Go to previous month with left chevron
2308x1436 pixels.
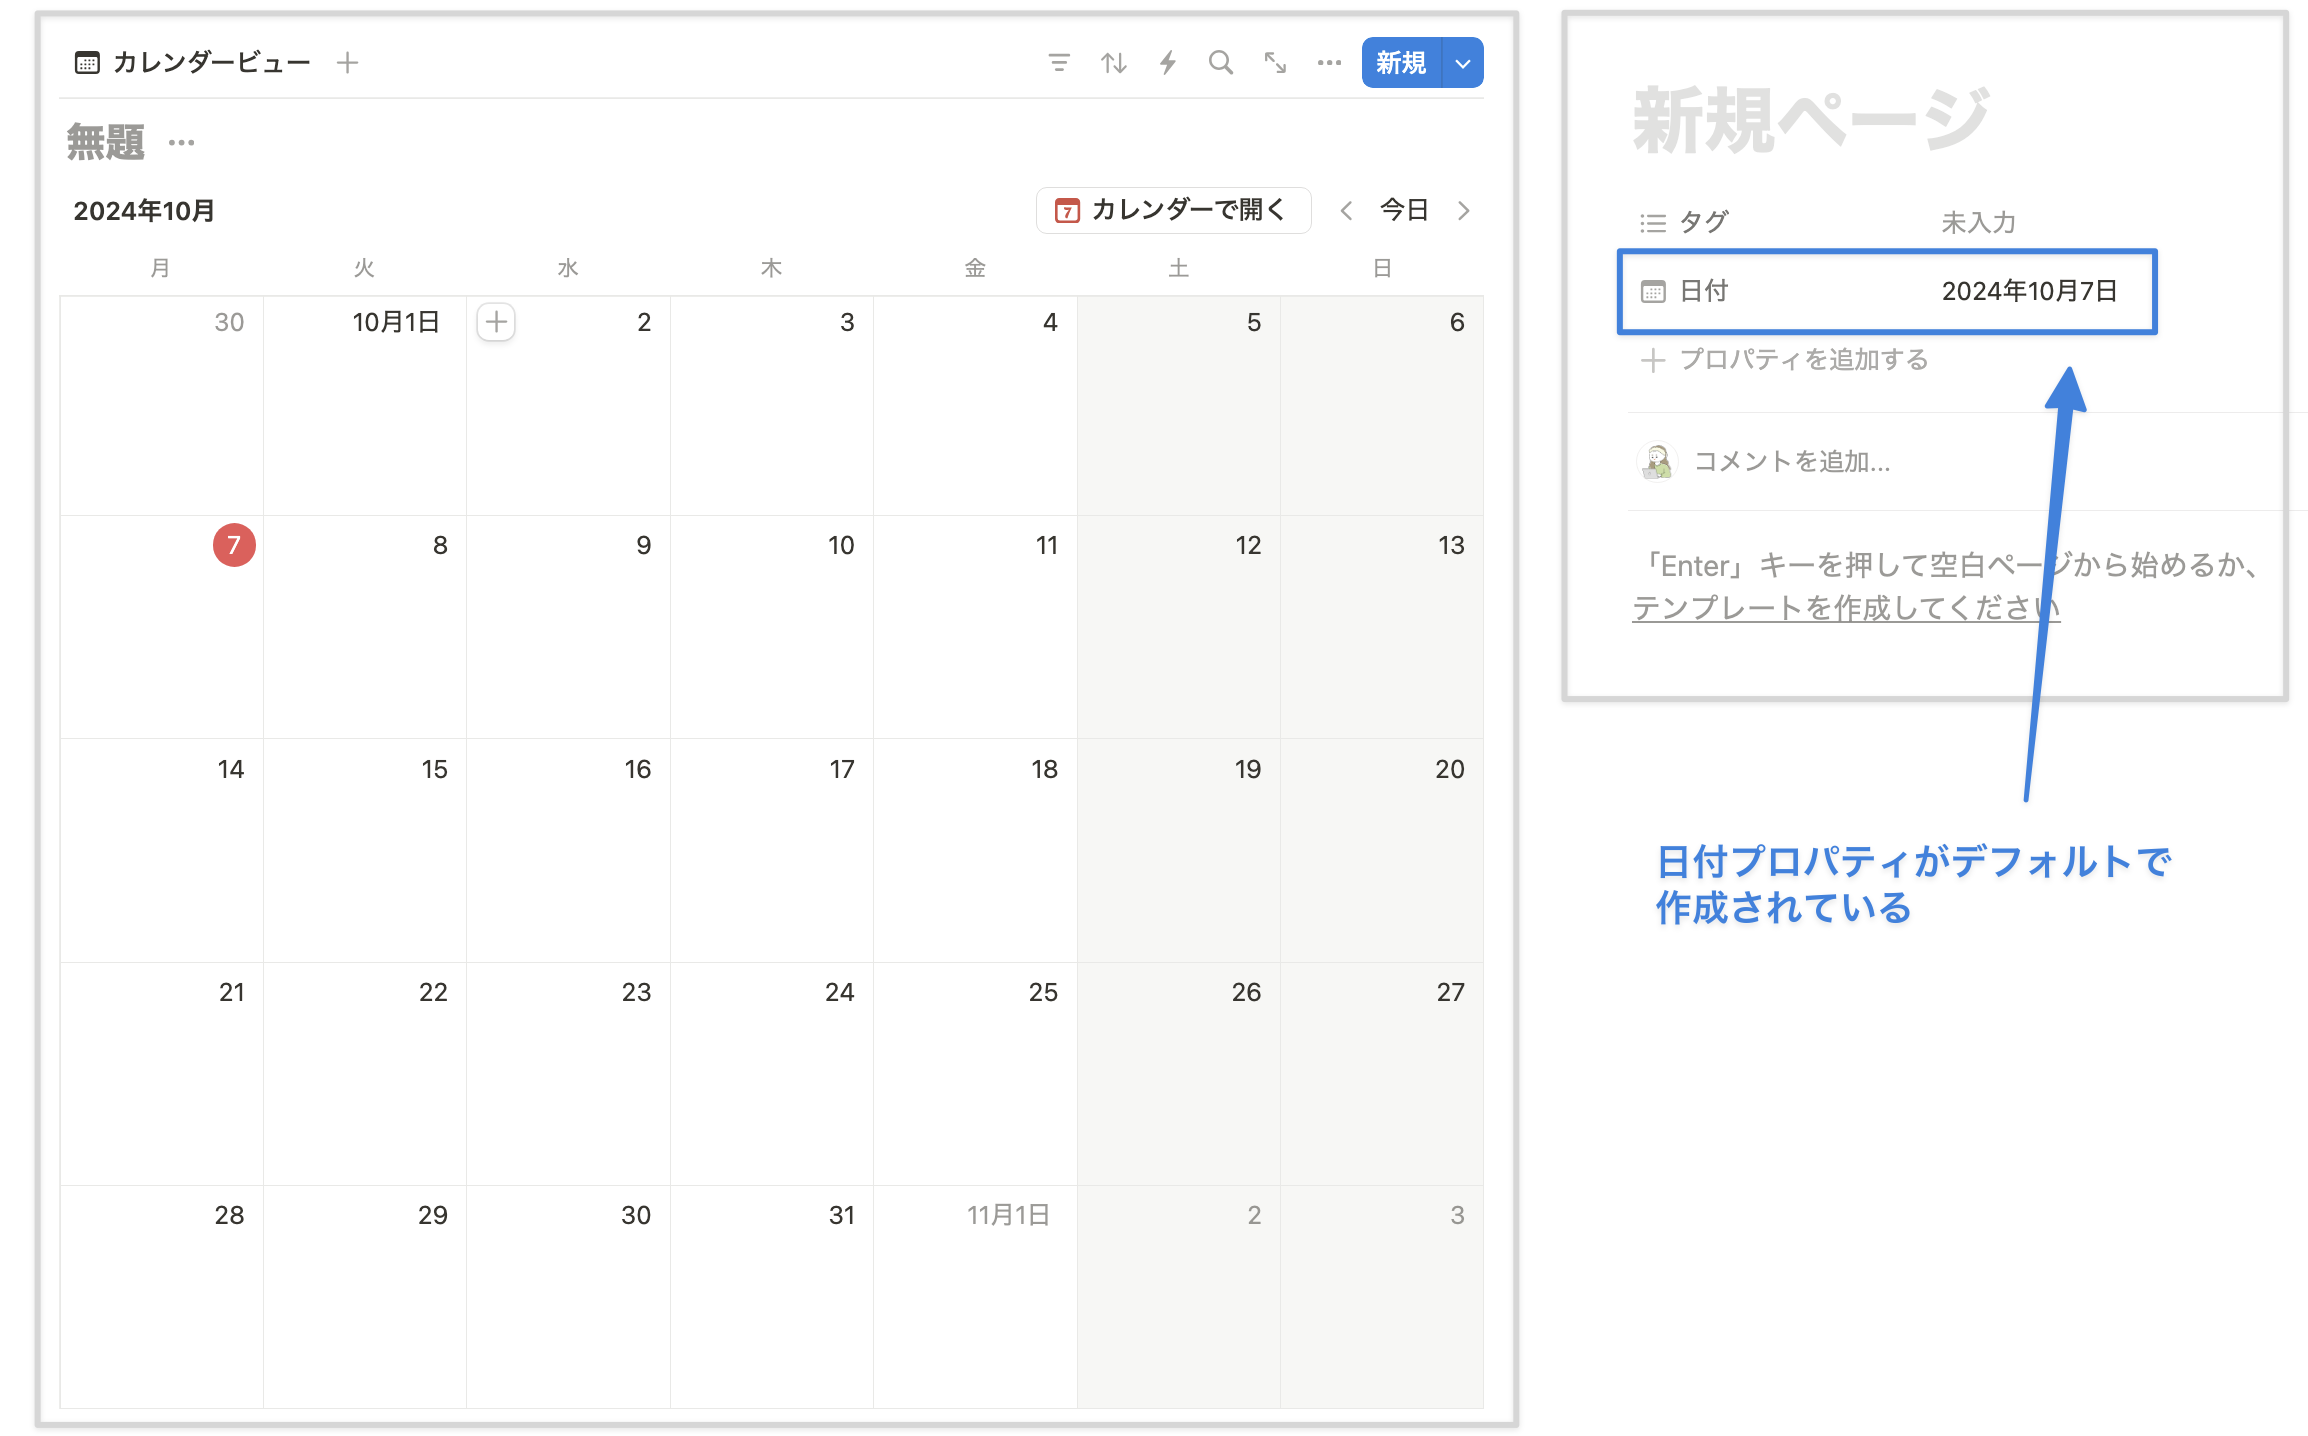[x=1347, y=210]
